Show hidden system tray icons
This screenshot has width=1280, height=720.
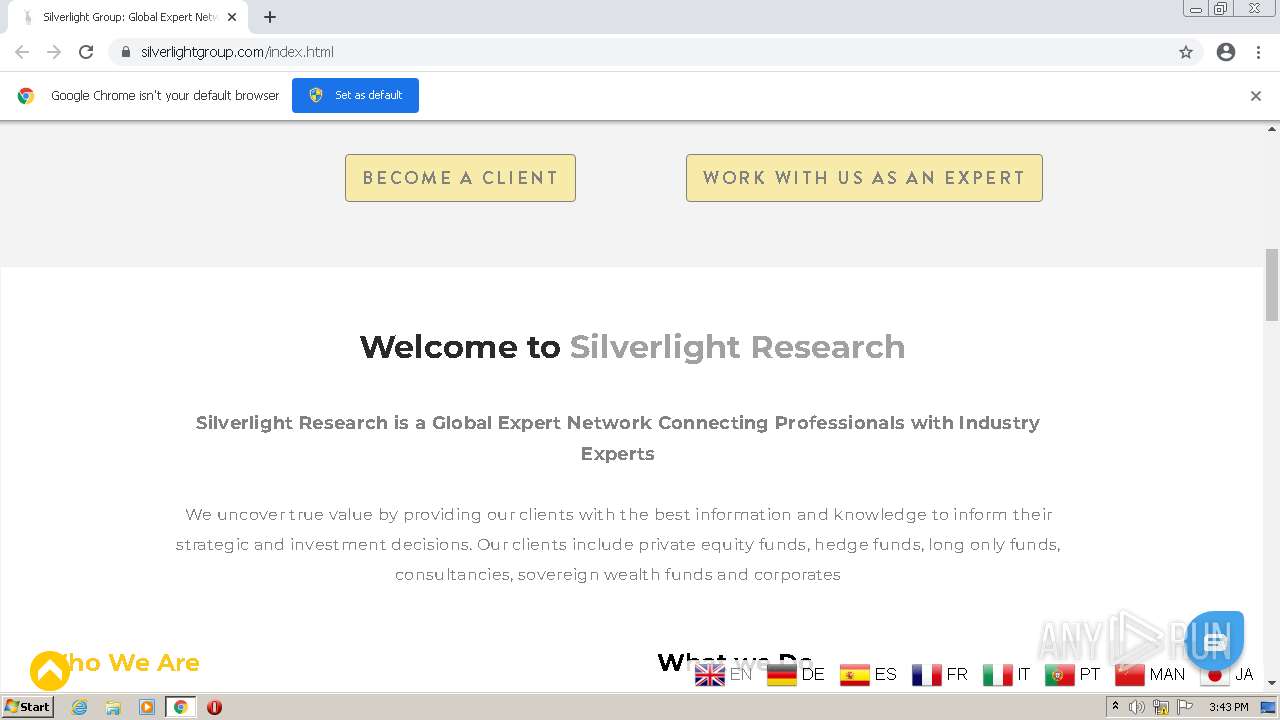pos(1115,707)
